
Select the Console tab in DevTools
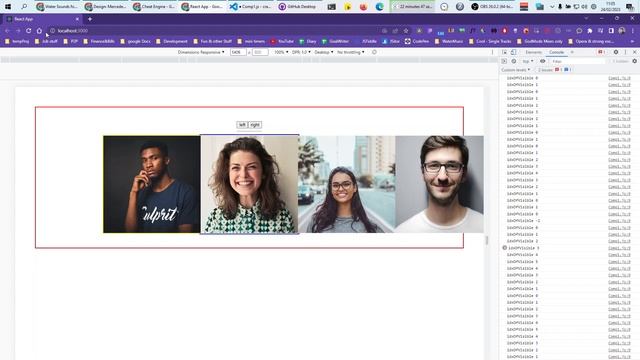(x=556, y=52)
